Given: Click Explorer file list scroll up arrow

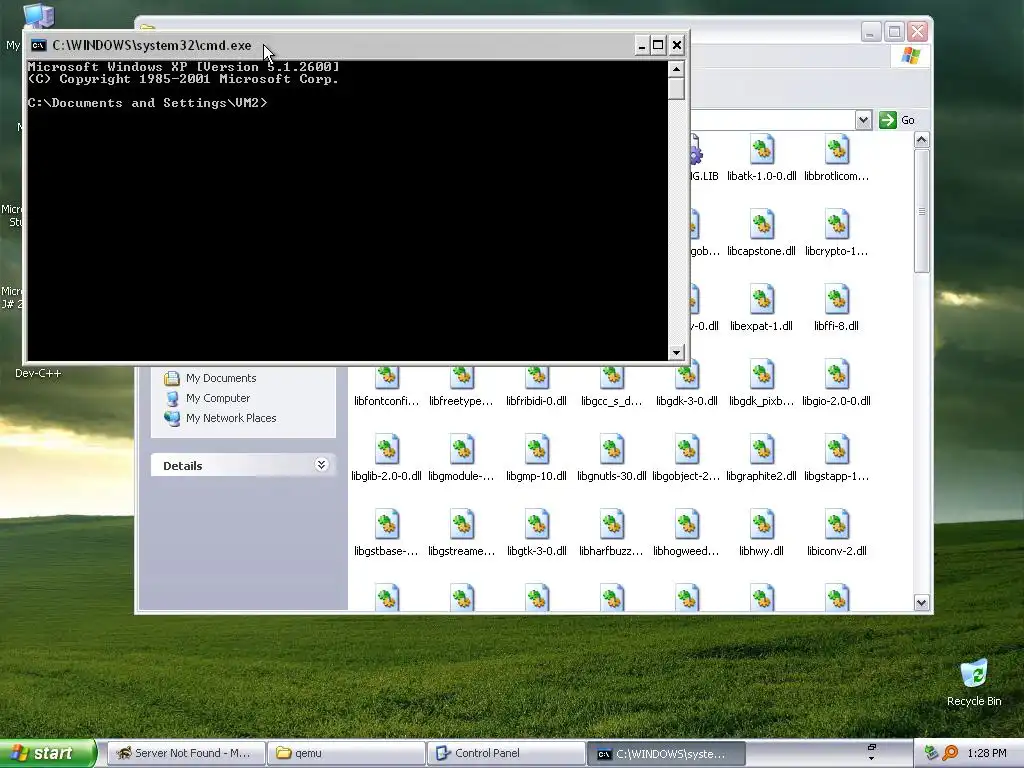Looking at the screenshot, I should 921,140.
